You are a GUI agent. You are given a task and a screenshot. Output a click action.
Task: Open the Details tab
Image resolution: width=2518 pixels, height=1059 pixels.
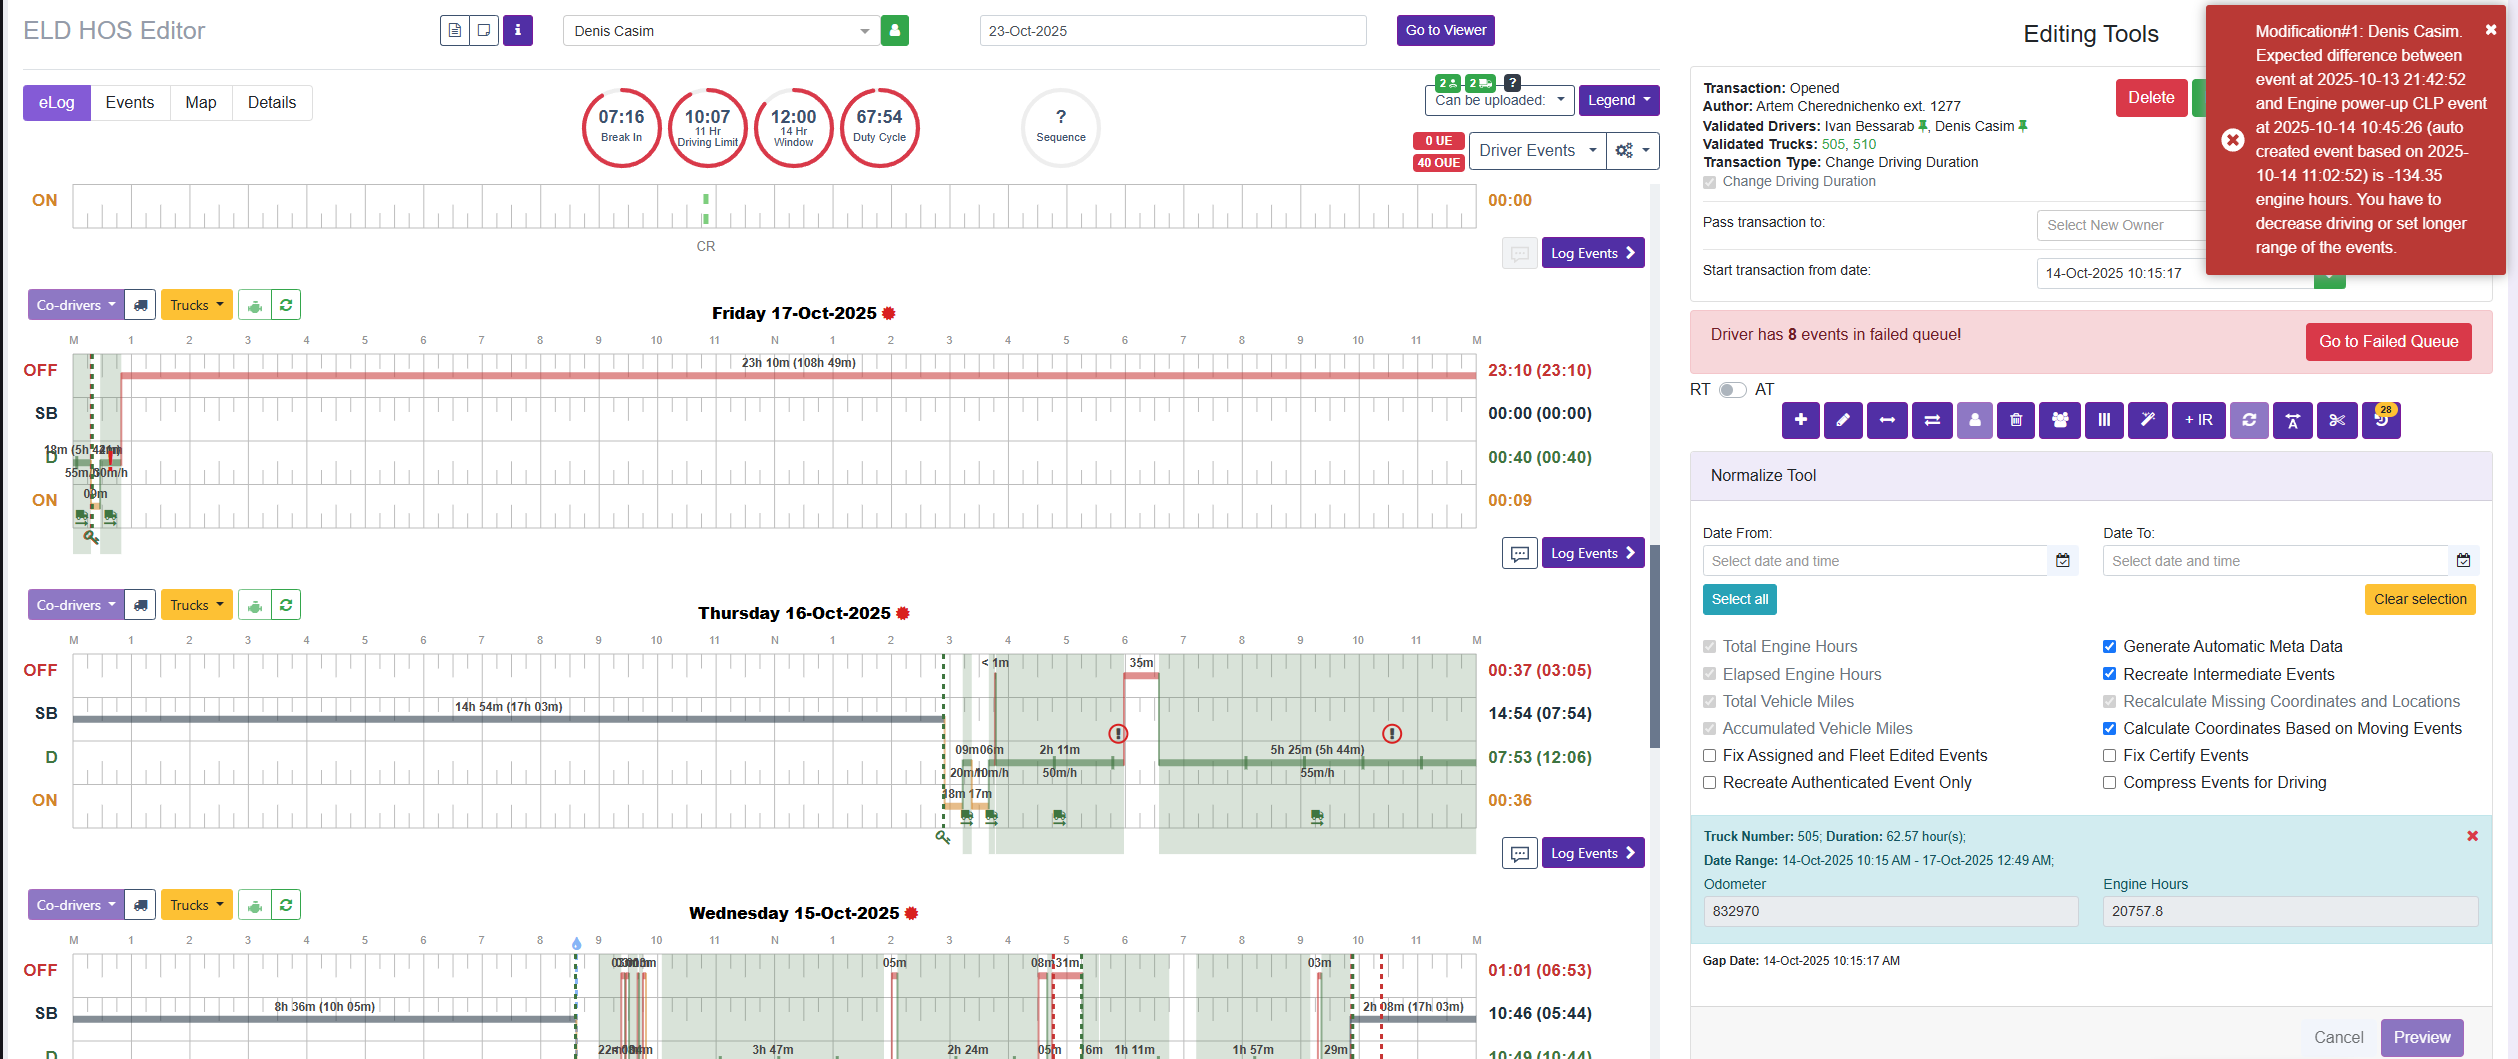tap(272, 103)
